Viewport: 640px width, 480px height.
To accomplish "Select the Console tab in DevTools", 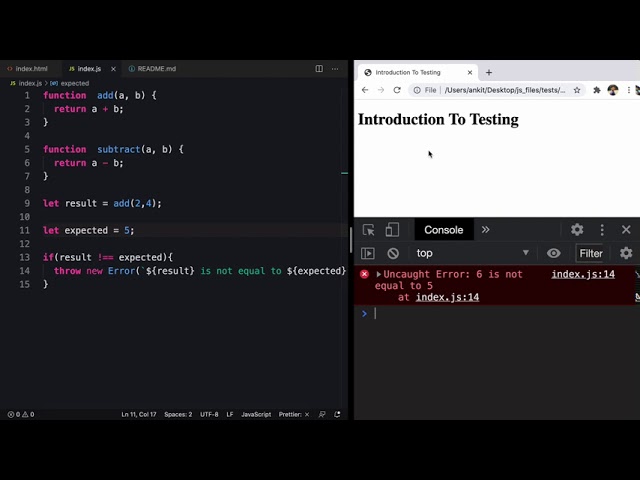I will click(x=444, y=230).
